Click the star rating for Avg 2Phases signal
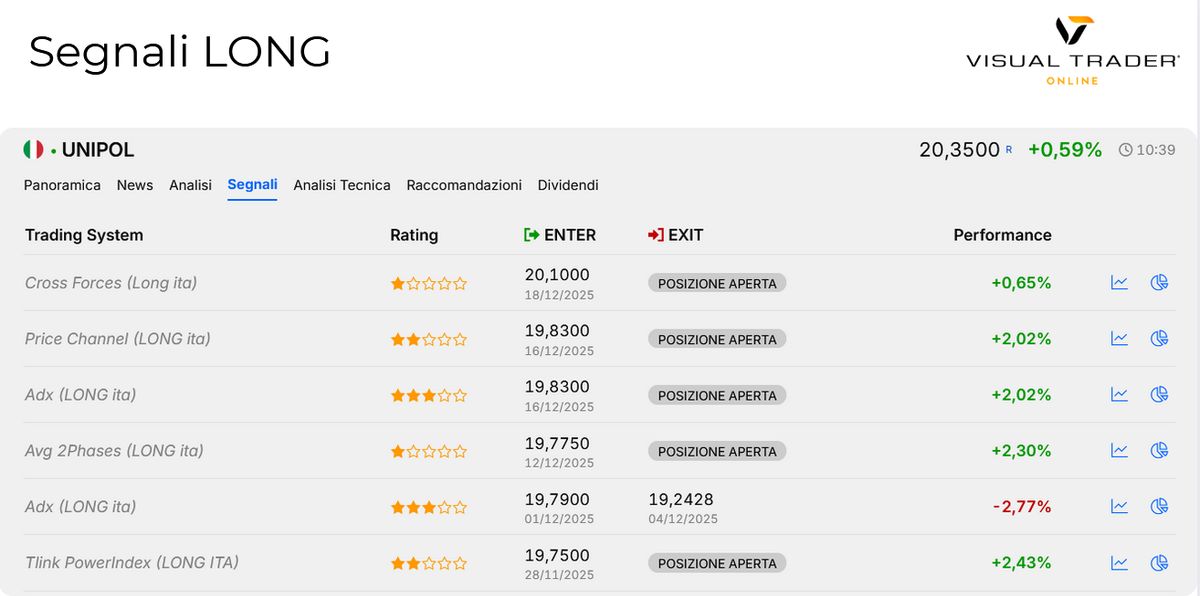 tap(428, 450)
